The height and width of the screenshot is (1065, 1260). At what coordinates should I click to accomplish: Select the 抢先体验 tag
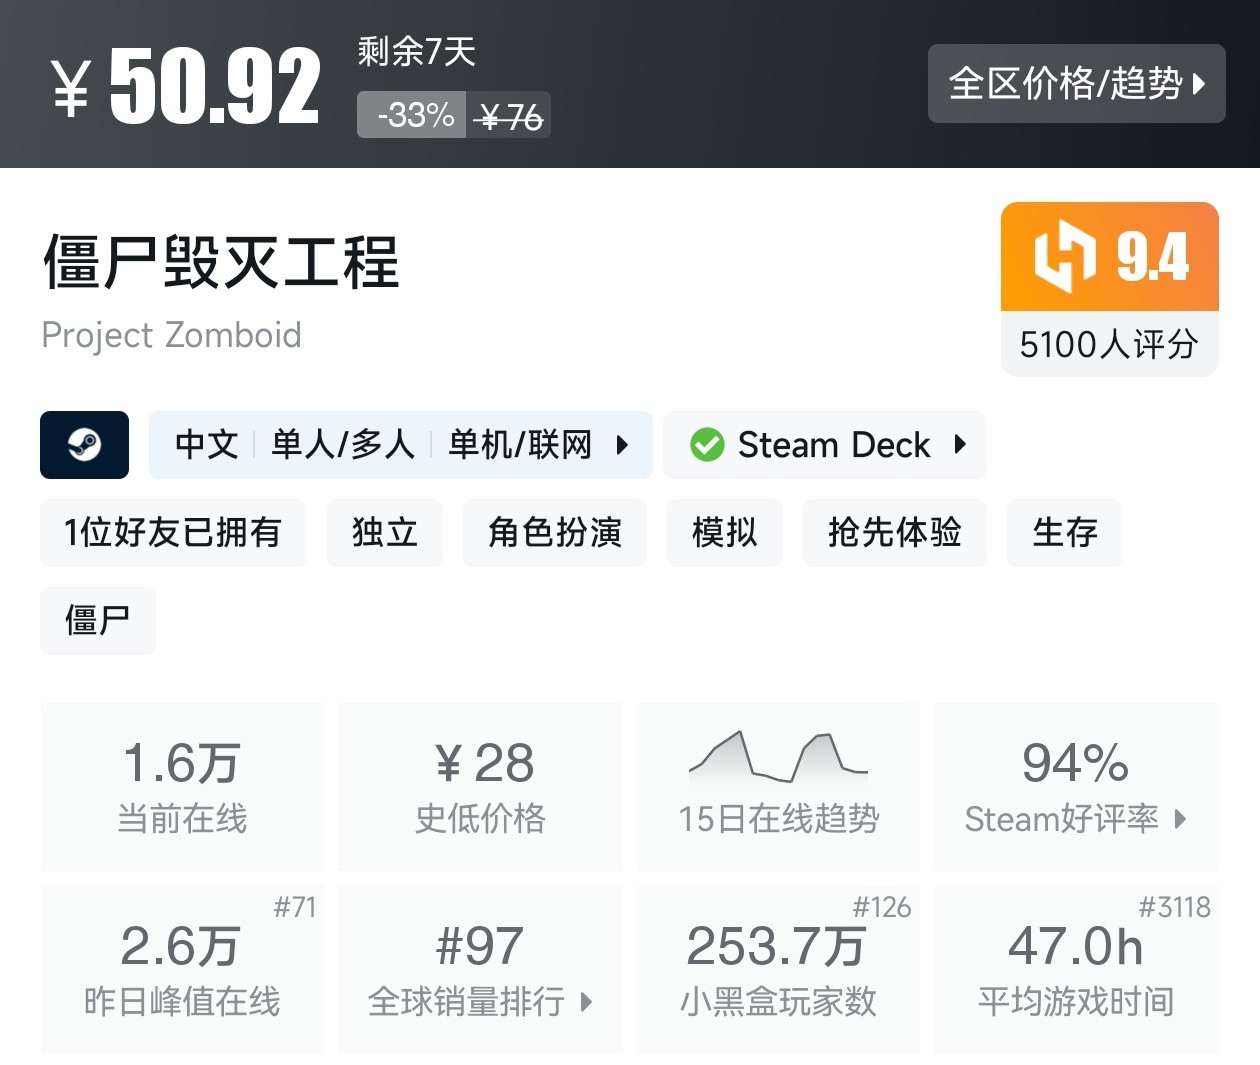coord(895,533)
